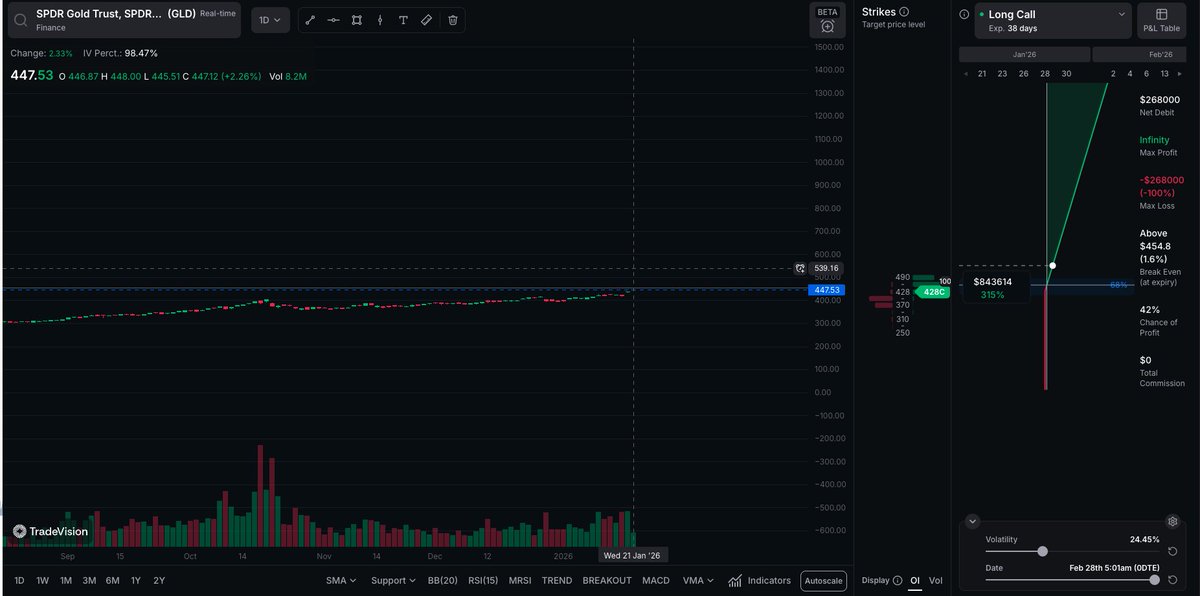Open the 1D interval dropdown

pyautogui.click(x=270, y=20)
